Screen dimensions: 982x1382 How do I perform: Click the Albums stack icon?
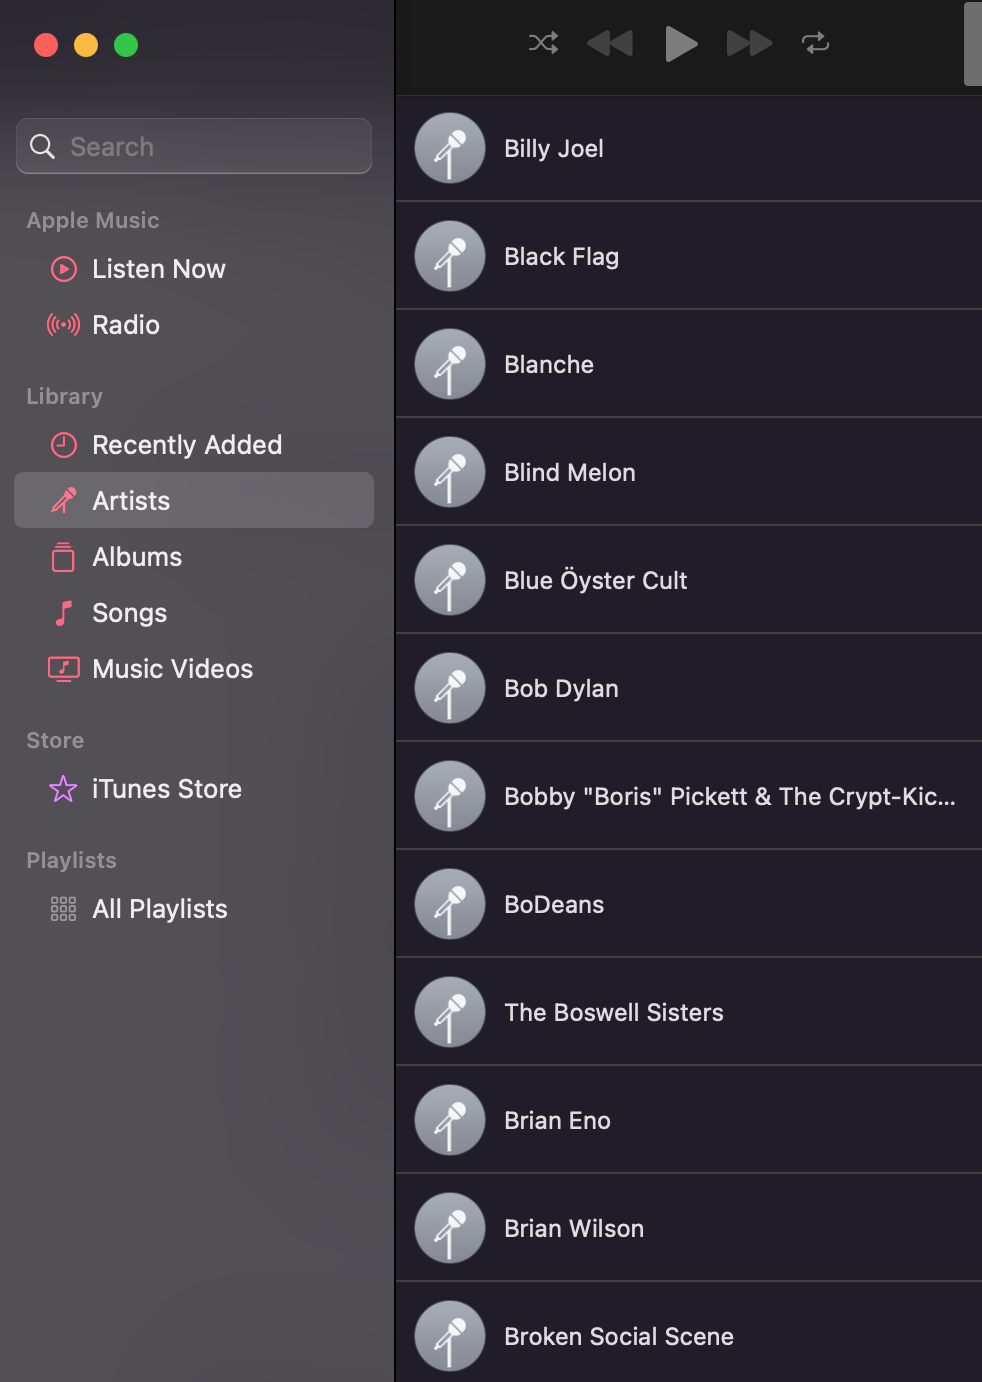(x=64, y=557)
